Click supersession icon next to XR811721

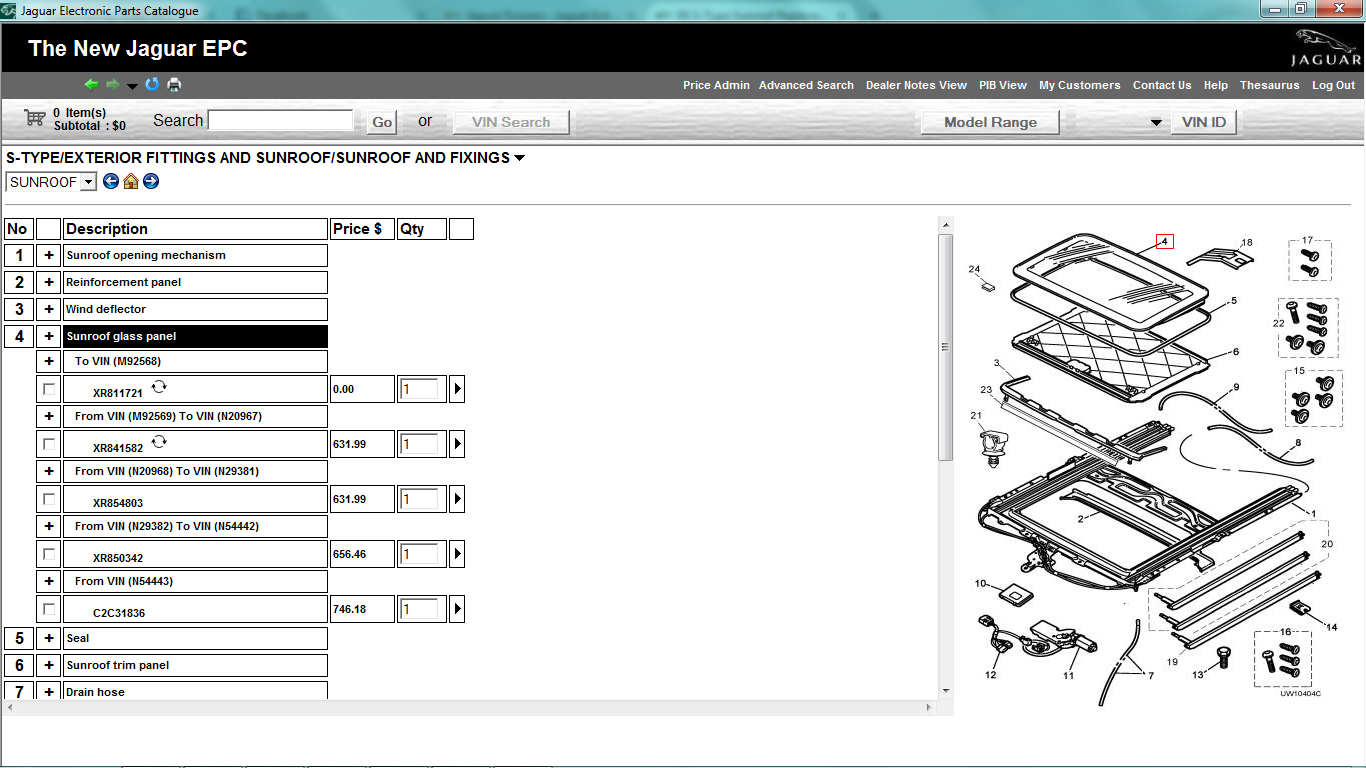click(x=159, y=387)
